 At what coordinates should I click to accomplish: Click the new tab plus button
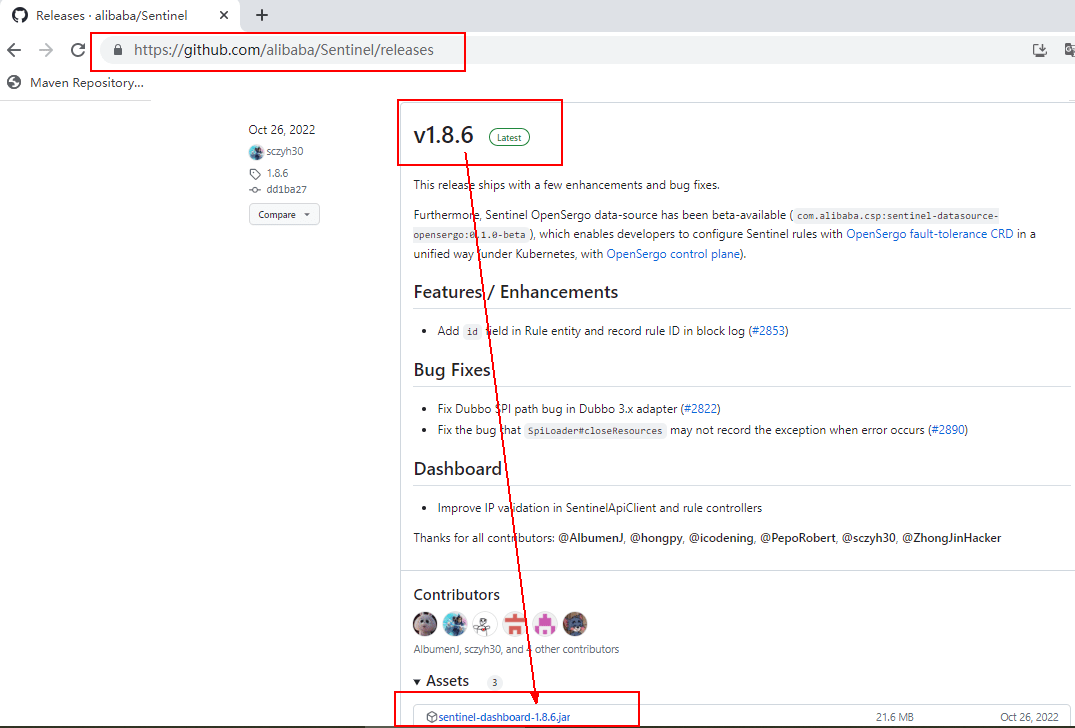(262, 15)
